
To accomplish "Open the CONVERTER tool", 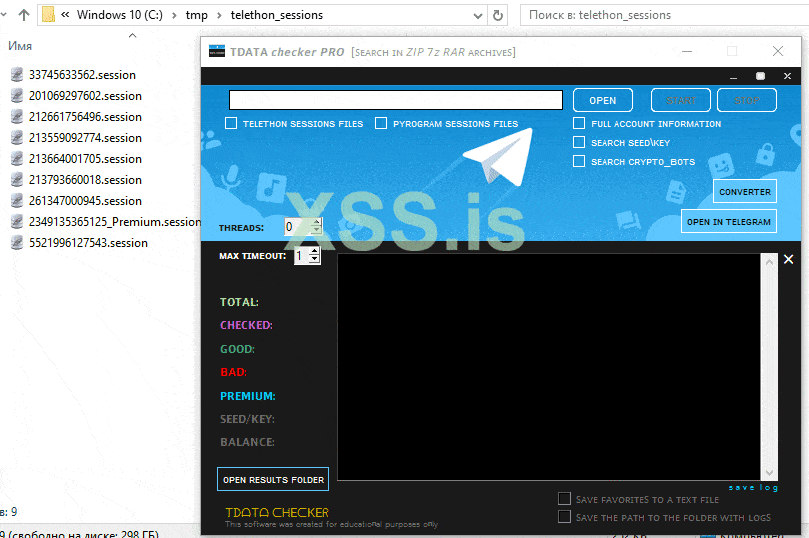I will 745,191.
